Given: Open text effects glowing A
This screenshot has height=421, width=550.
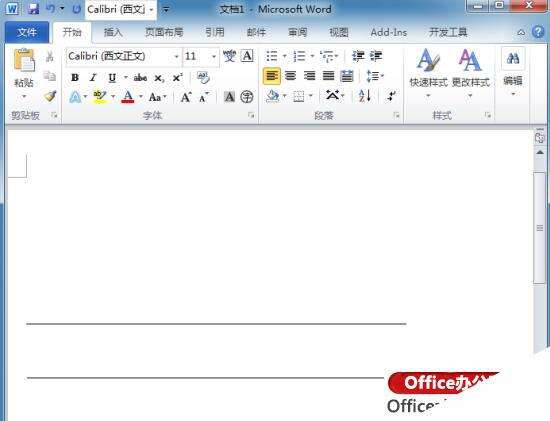Looking at the screenshot, I should [x=75, y=97].
